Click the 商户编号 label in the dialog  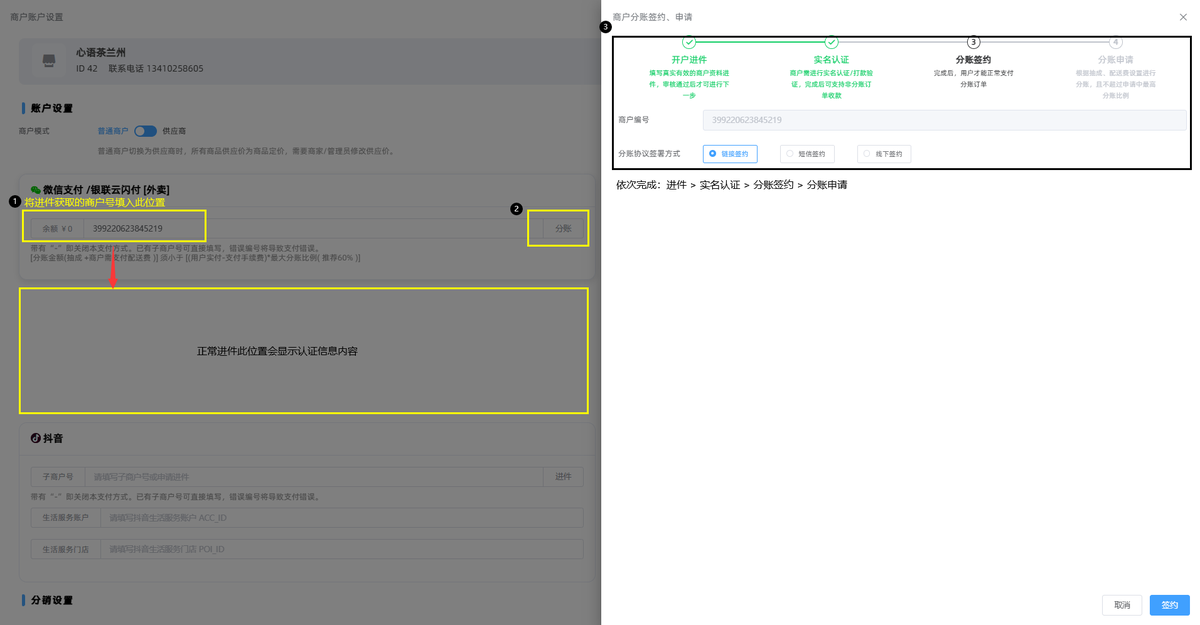[634, 120]
